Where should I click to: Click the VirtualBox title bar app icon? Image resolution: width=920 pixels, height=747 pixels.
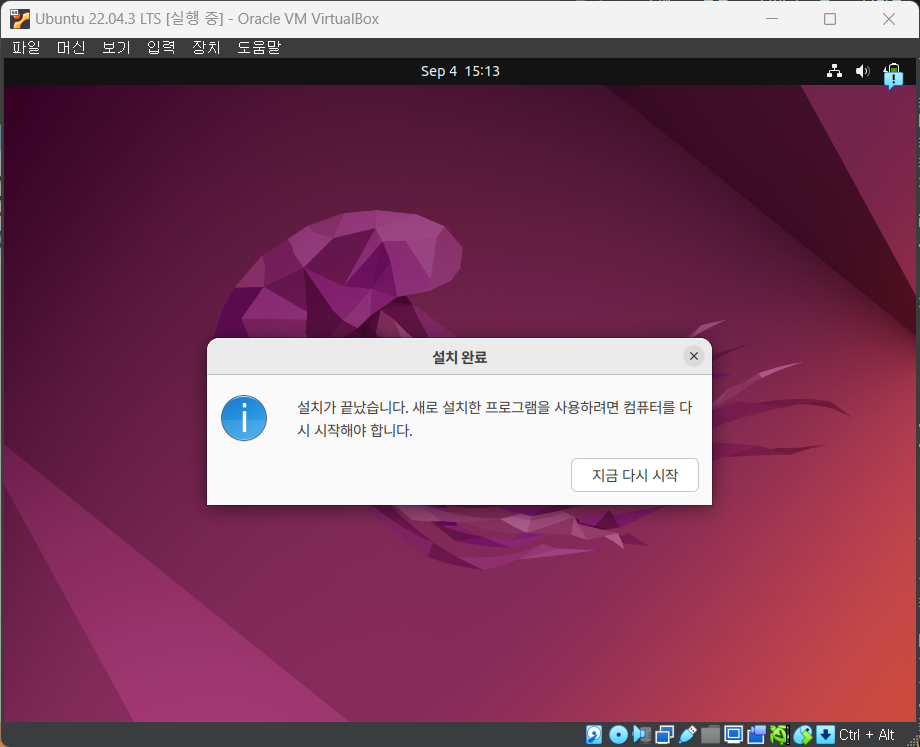click(x=20, y=19)
